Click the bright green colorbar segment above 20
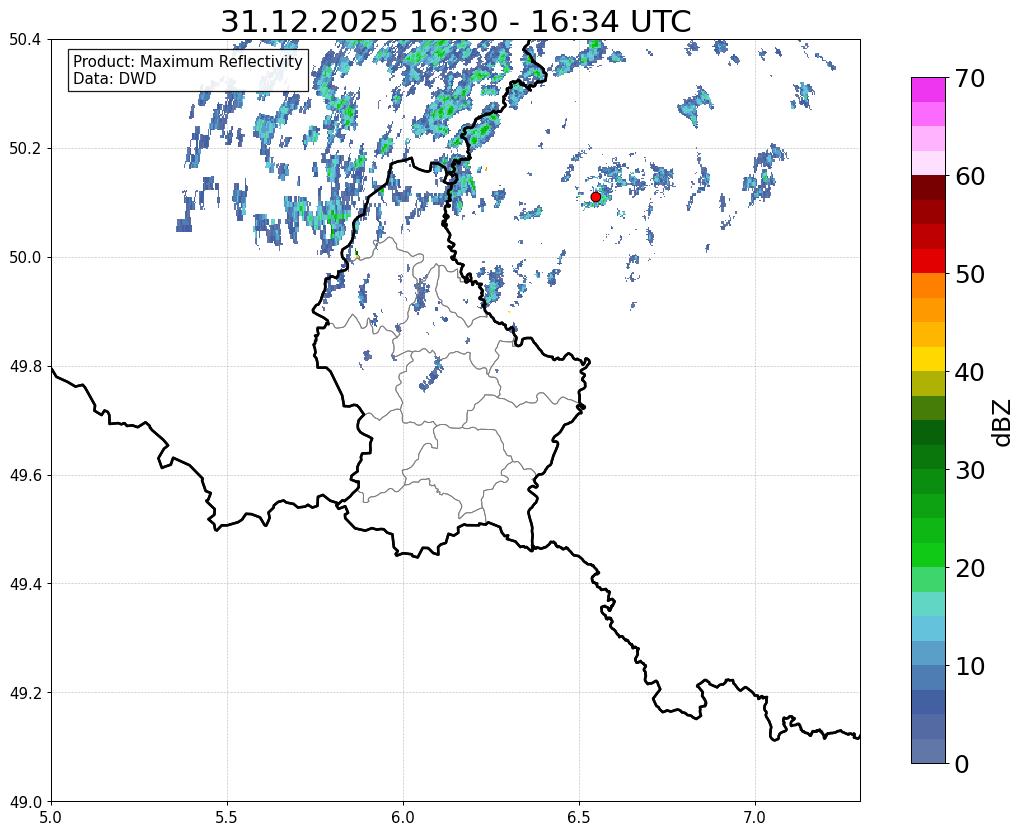This screenshot has width=1023, height=834. pyautogui.click(x=928, y=555)
